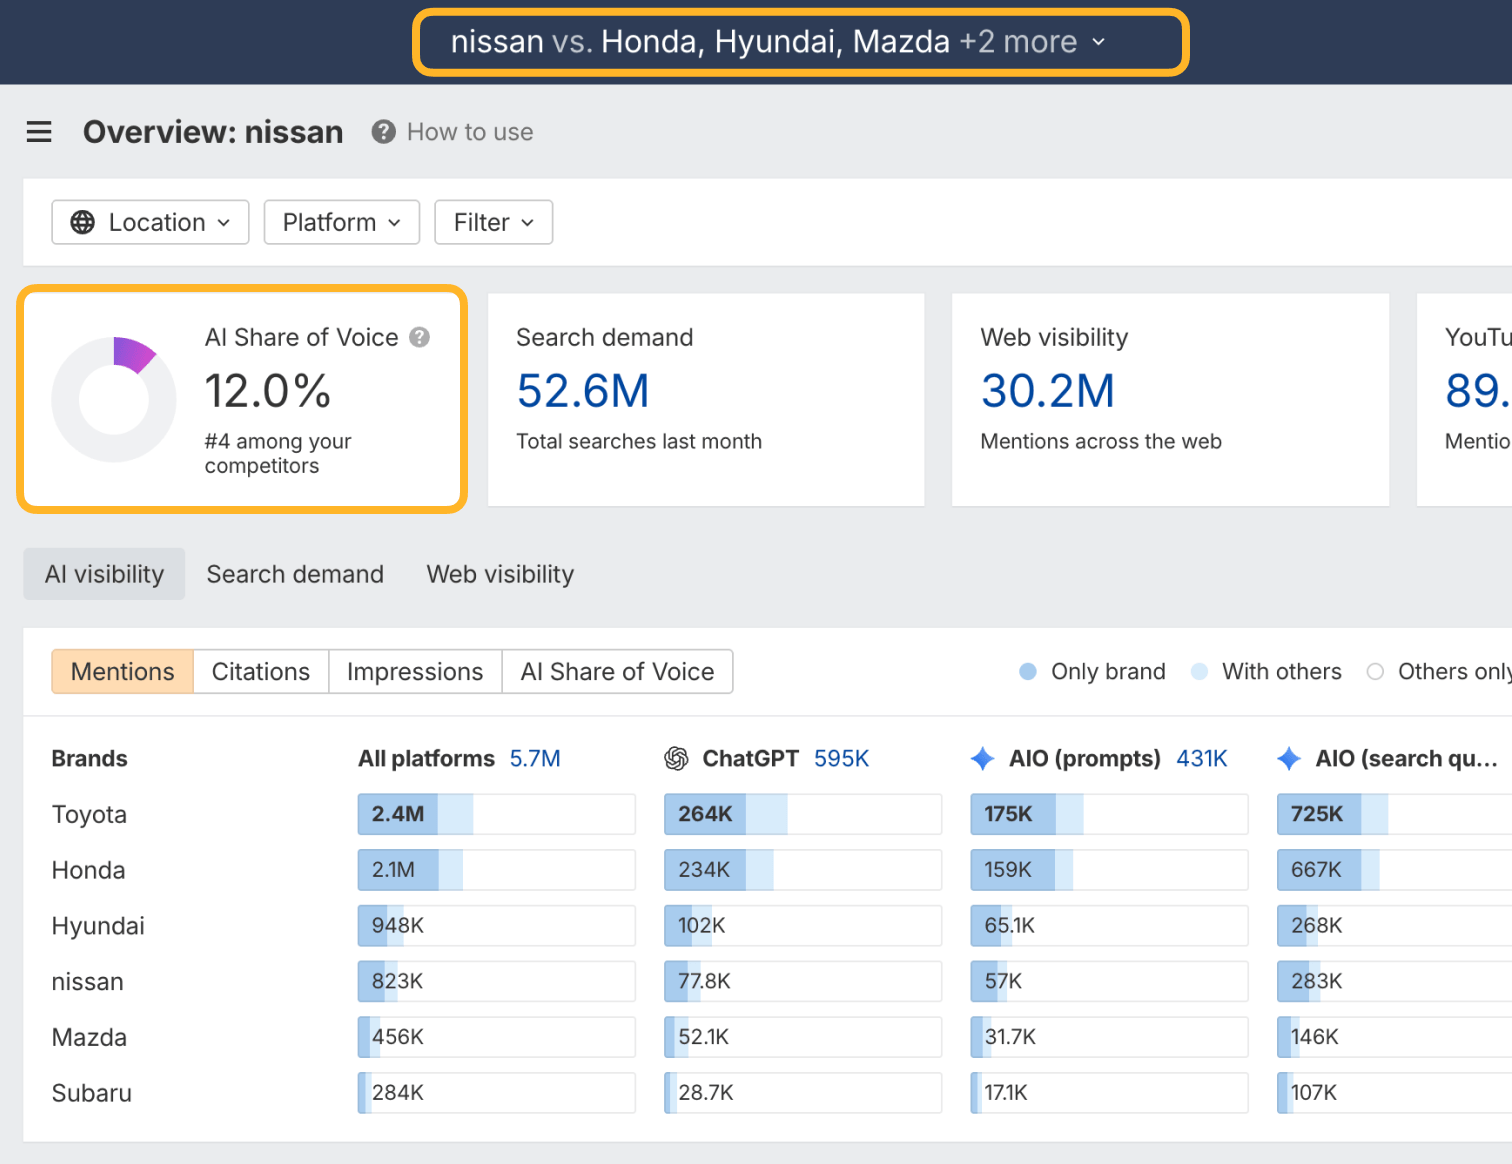
Task: Select the Impressions segment tab
Action: pos(415,672)
